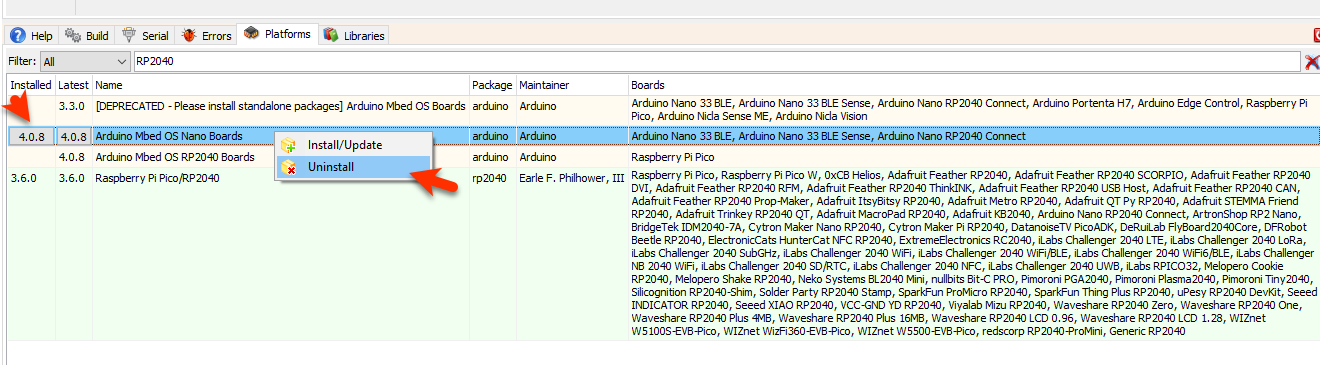Open the Filter dropdown set to All
1320x365 pixels.
[85, 61]
